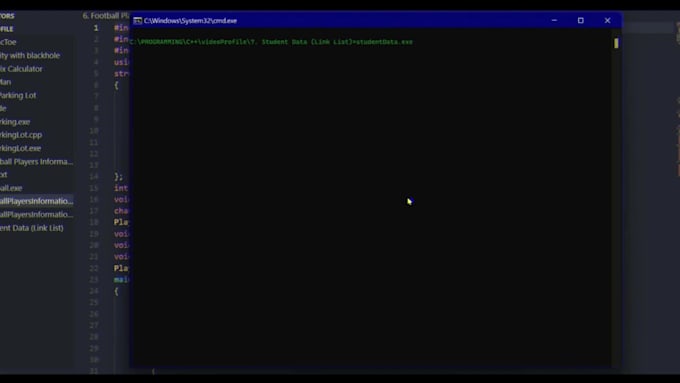Select the 'rkingLot.exe' file in sidebar
Screen dimensions: 680x383
click(x=21, y=148)
